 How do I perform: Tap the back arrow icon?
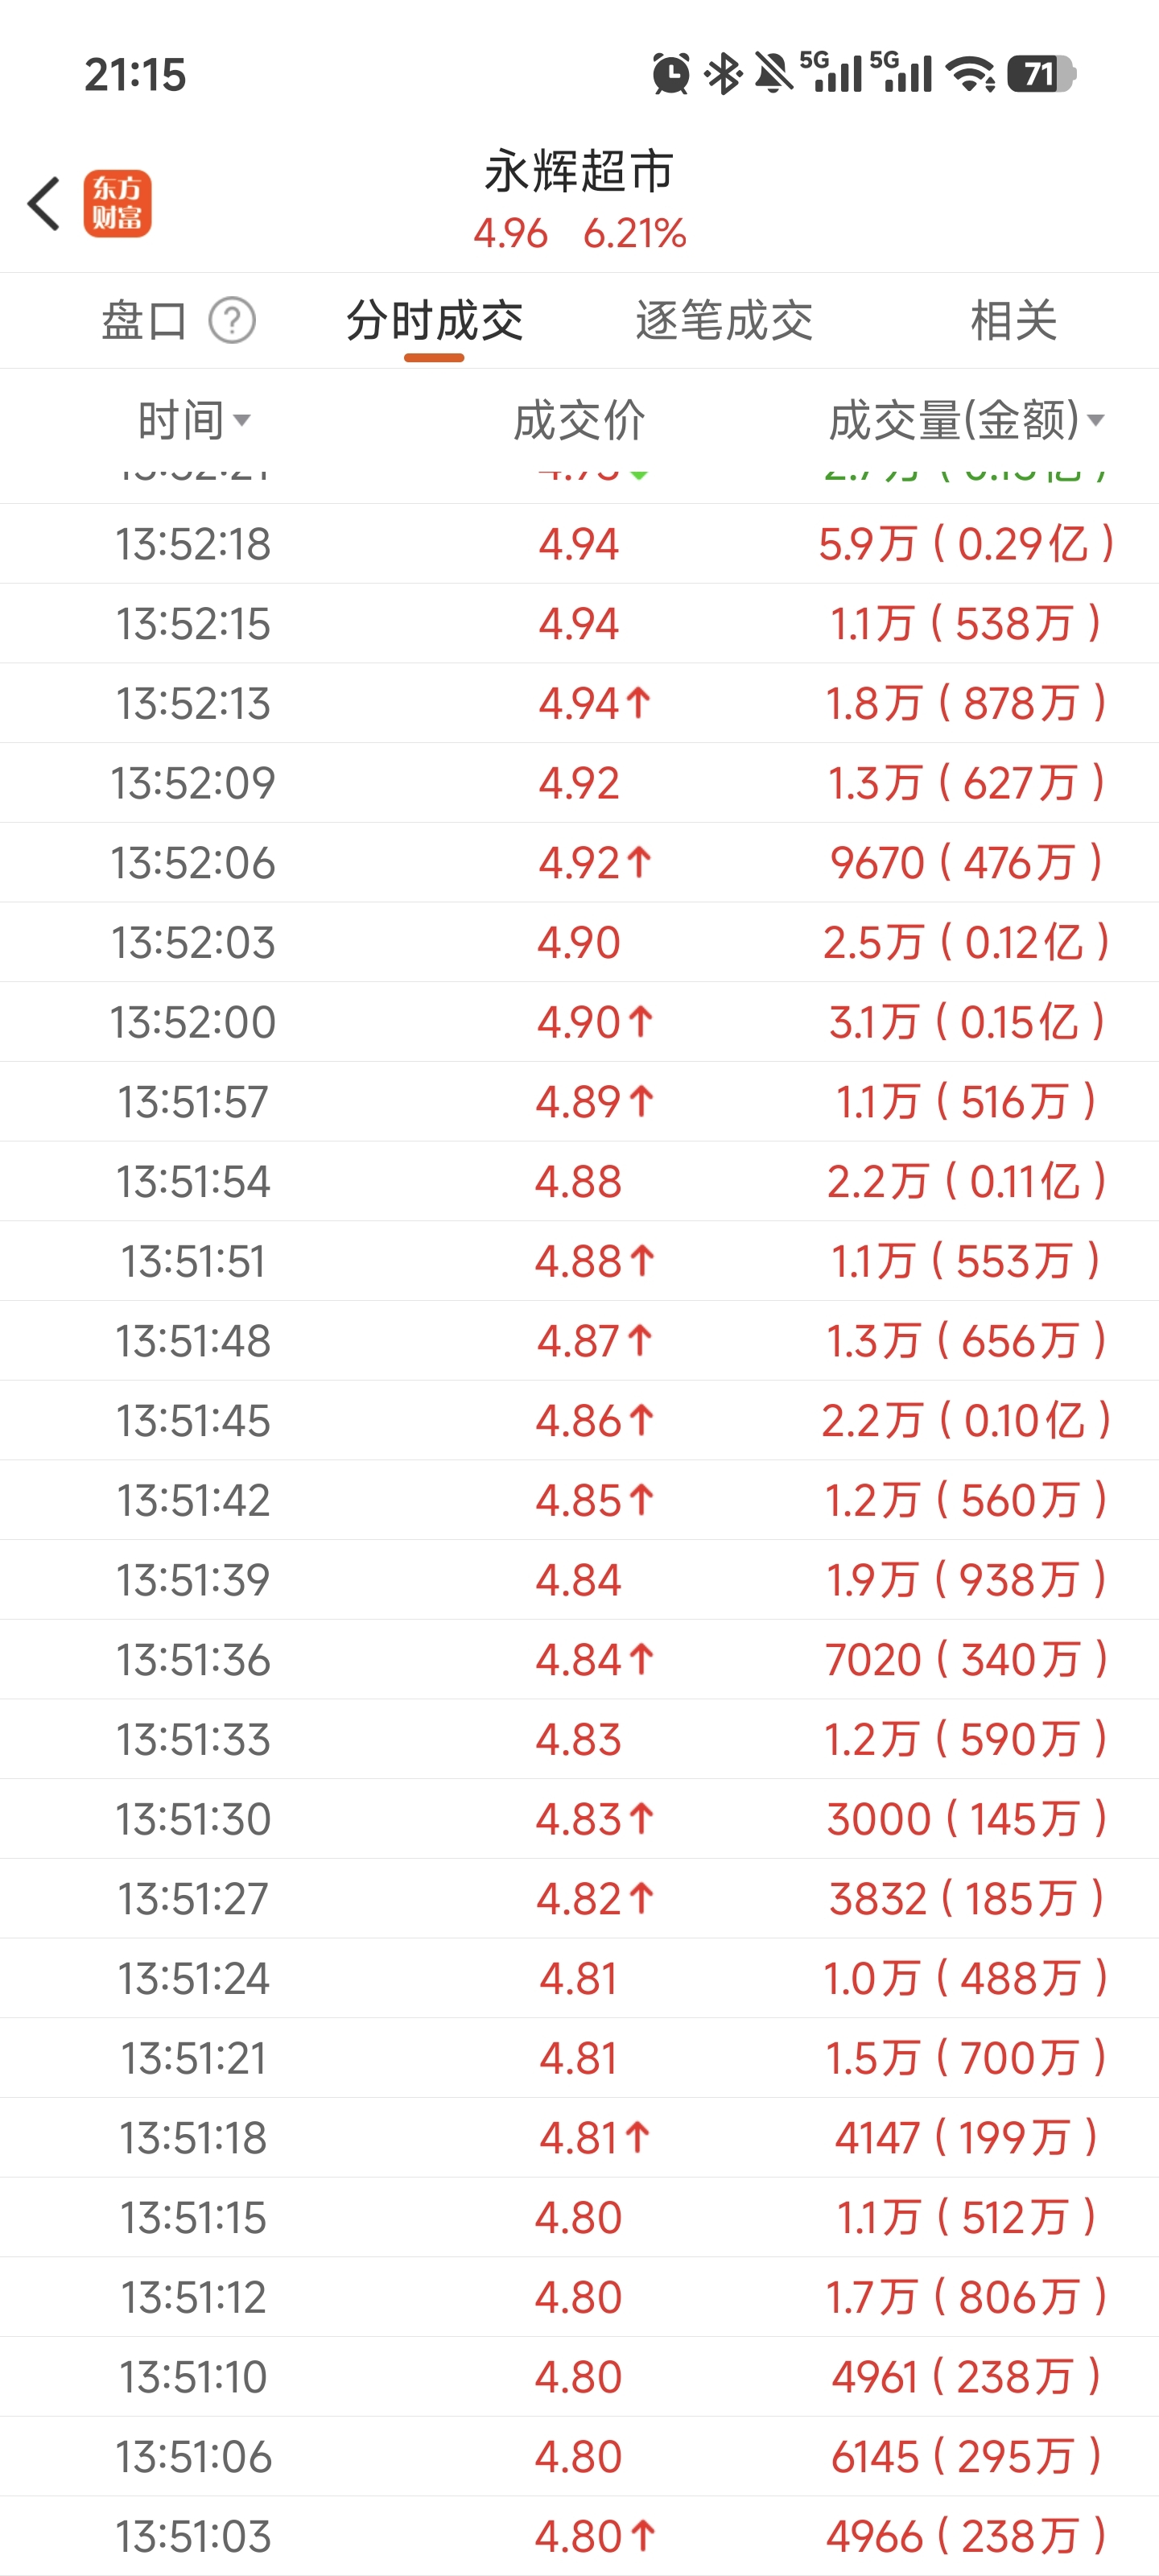click(x=44, y=204)
